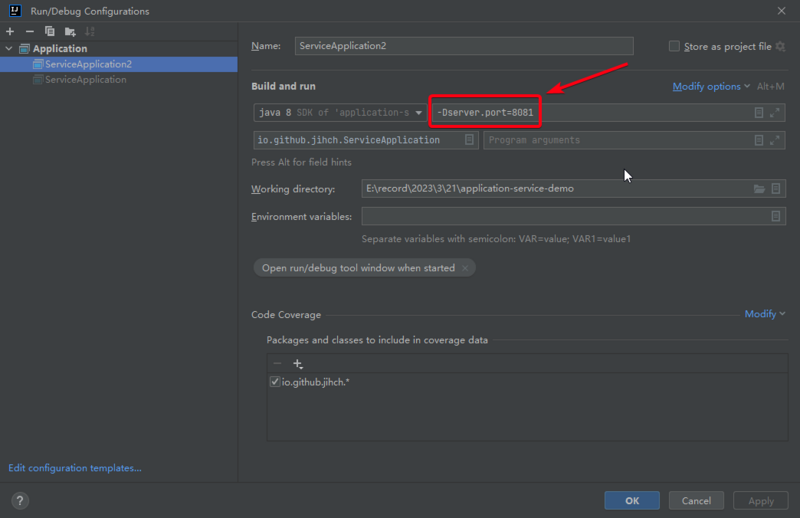Copy the selected configuration with the copy icon

[x=49, y=31]
